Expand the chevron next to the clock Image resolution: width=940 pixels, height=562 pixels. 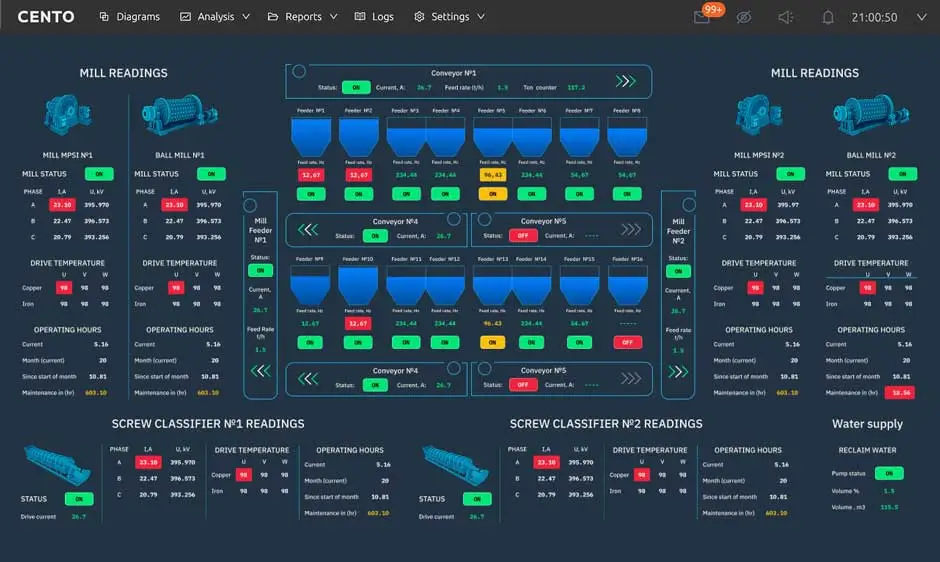tap(921, 17)
